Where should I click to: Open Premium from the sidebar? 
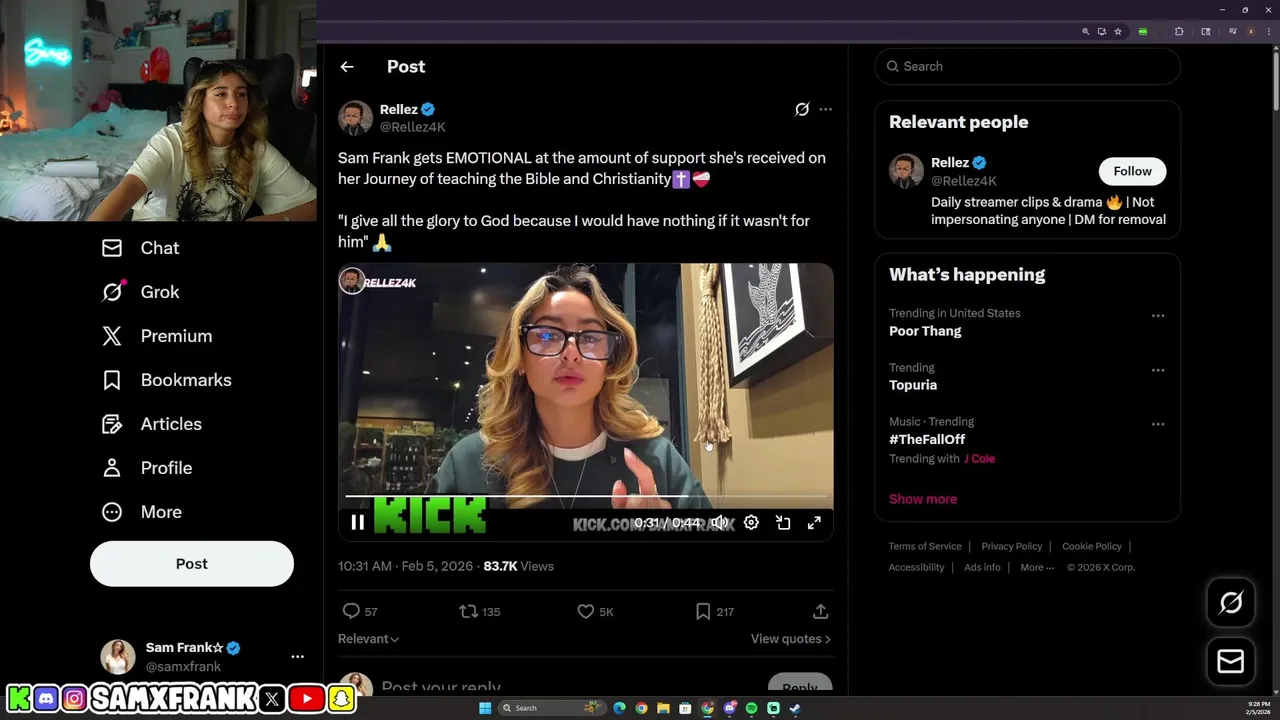pos(157,336)
